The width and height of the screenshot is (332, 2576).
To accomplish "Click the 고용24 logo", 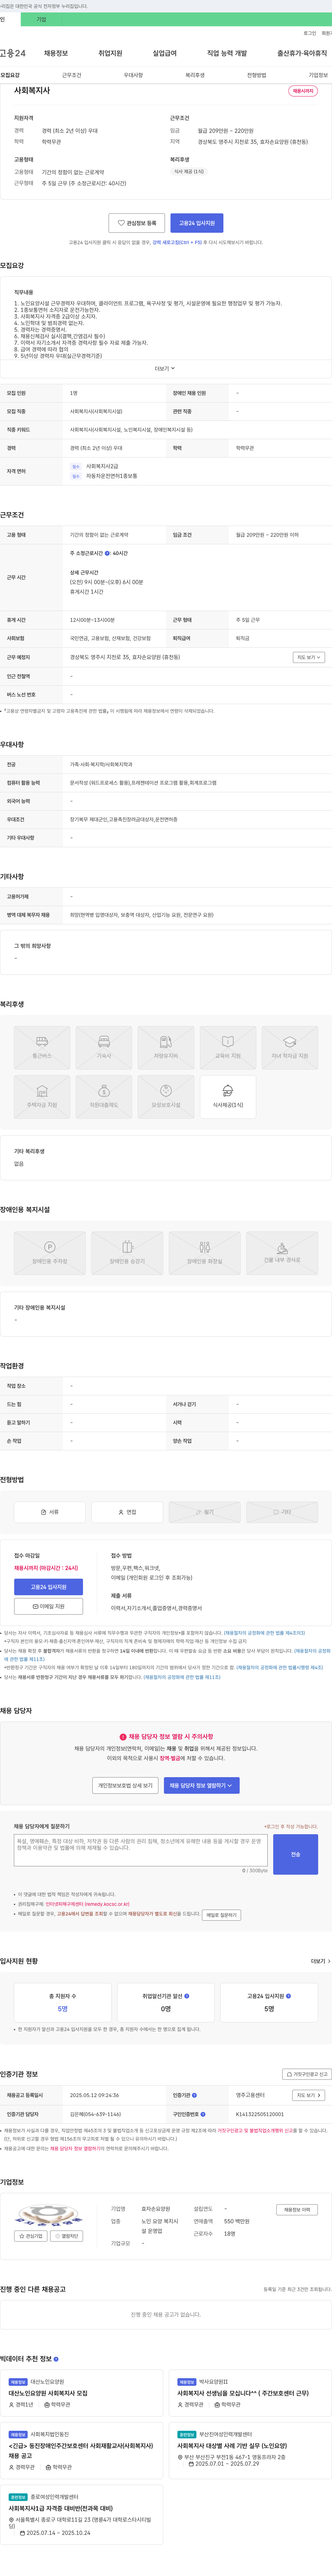I will pyautogui.click(x=13, y=53).
